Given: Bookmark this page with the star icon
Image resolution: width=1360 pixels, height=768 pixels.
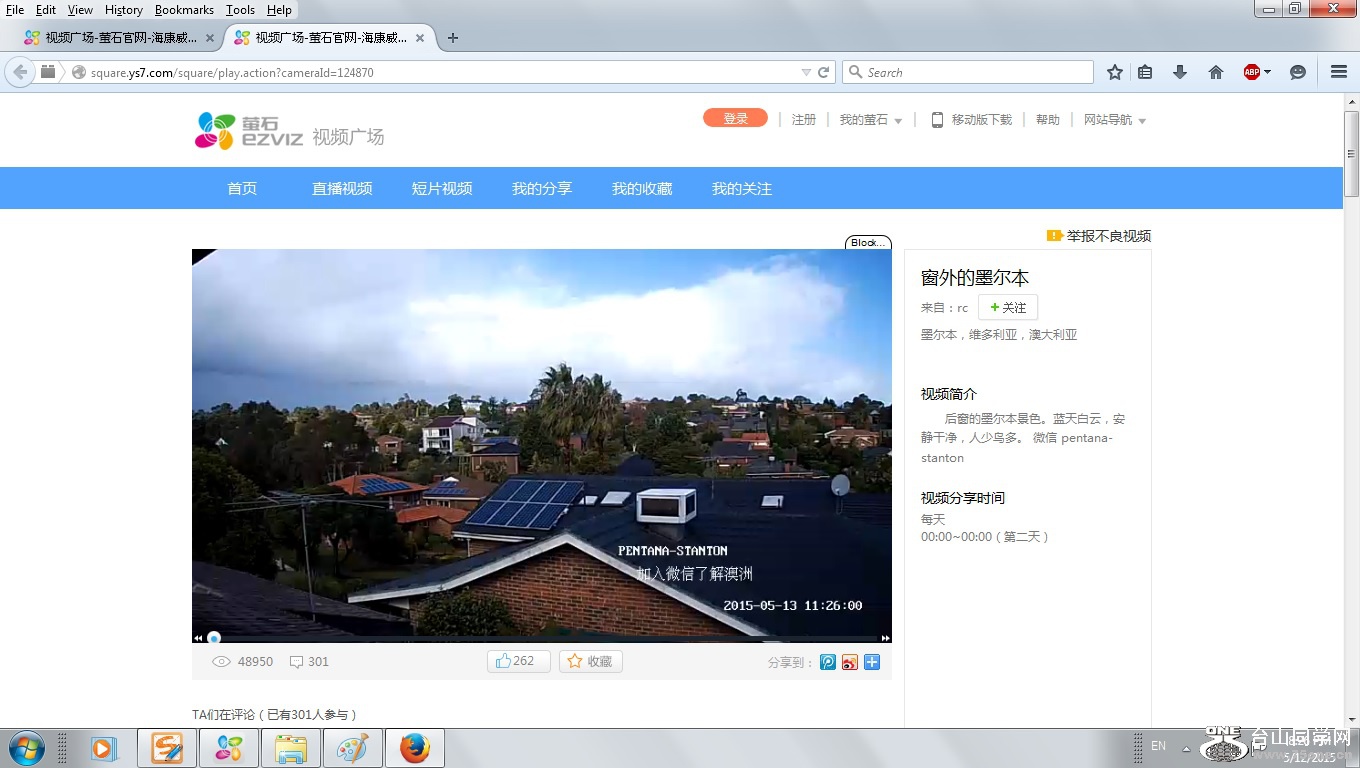Looking at the screenshot, I should click(x=1115, y=72).
